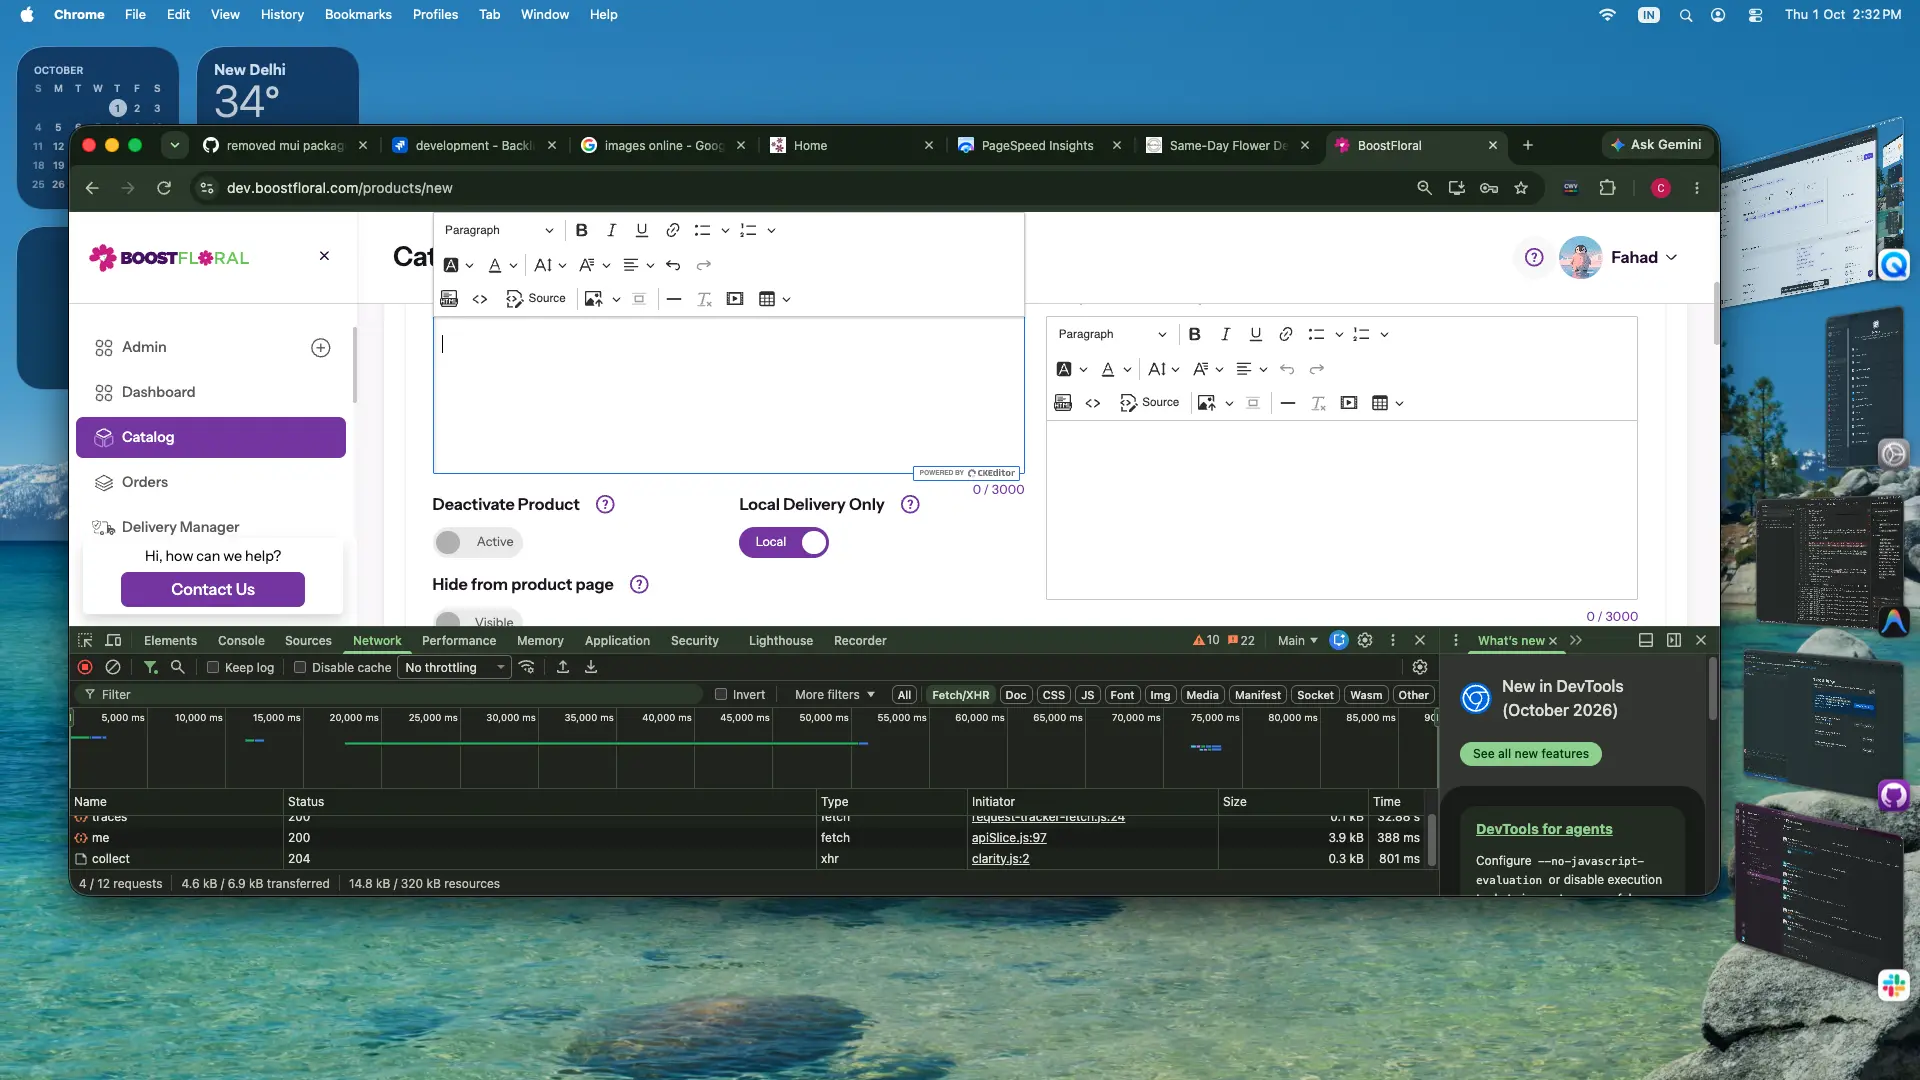This screenshot has width=1920, height=1080.
Task: Toggle the Local delivery switch
Action: coord(784,542)
